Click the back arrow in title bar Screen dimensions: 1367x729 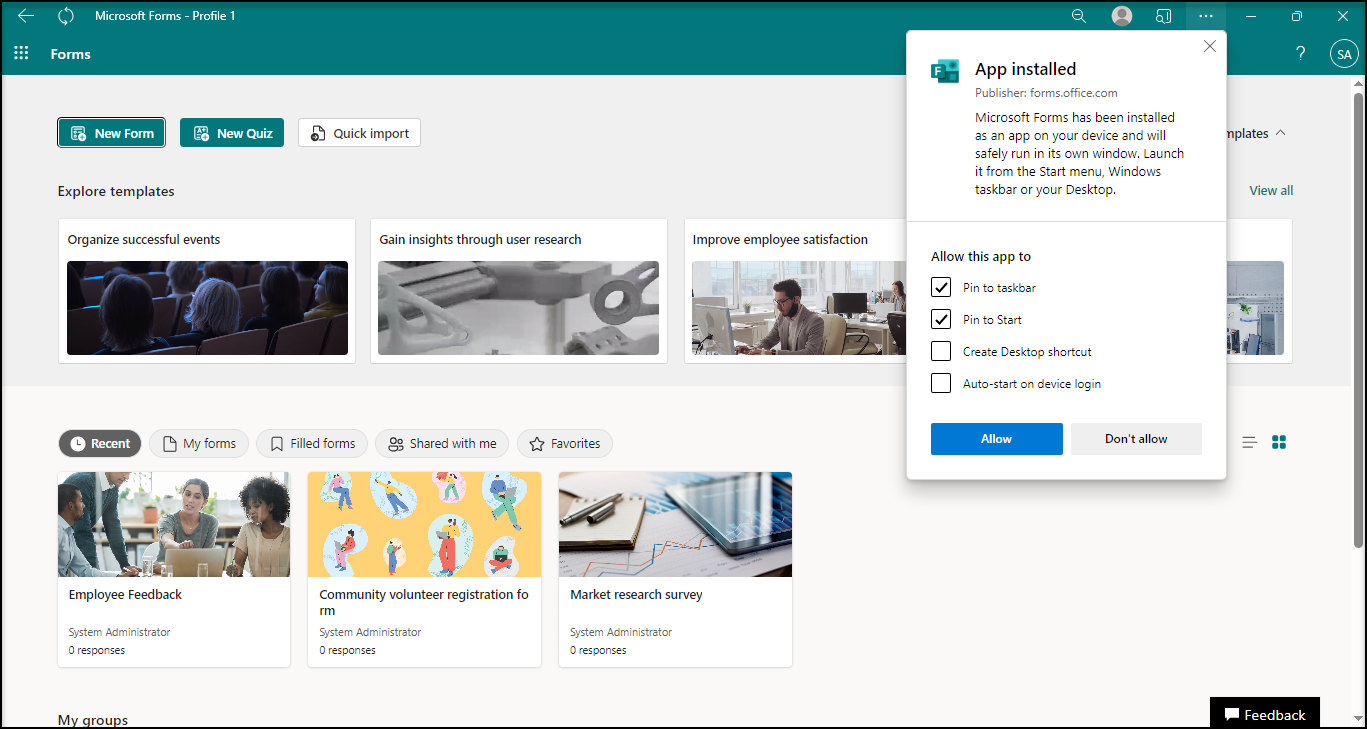[x=26, y=16]
